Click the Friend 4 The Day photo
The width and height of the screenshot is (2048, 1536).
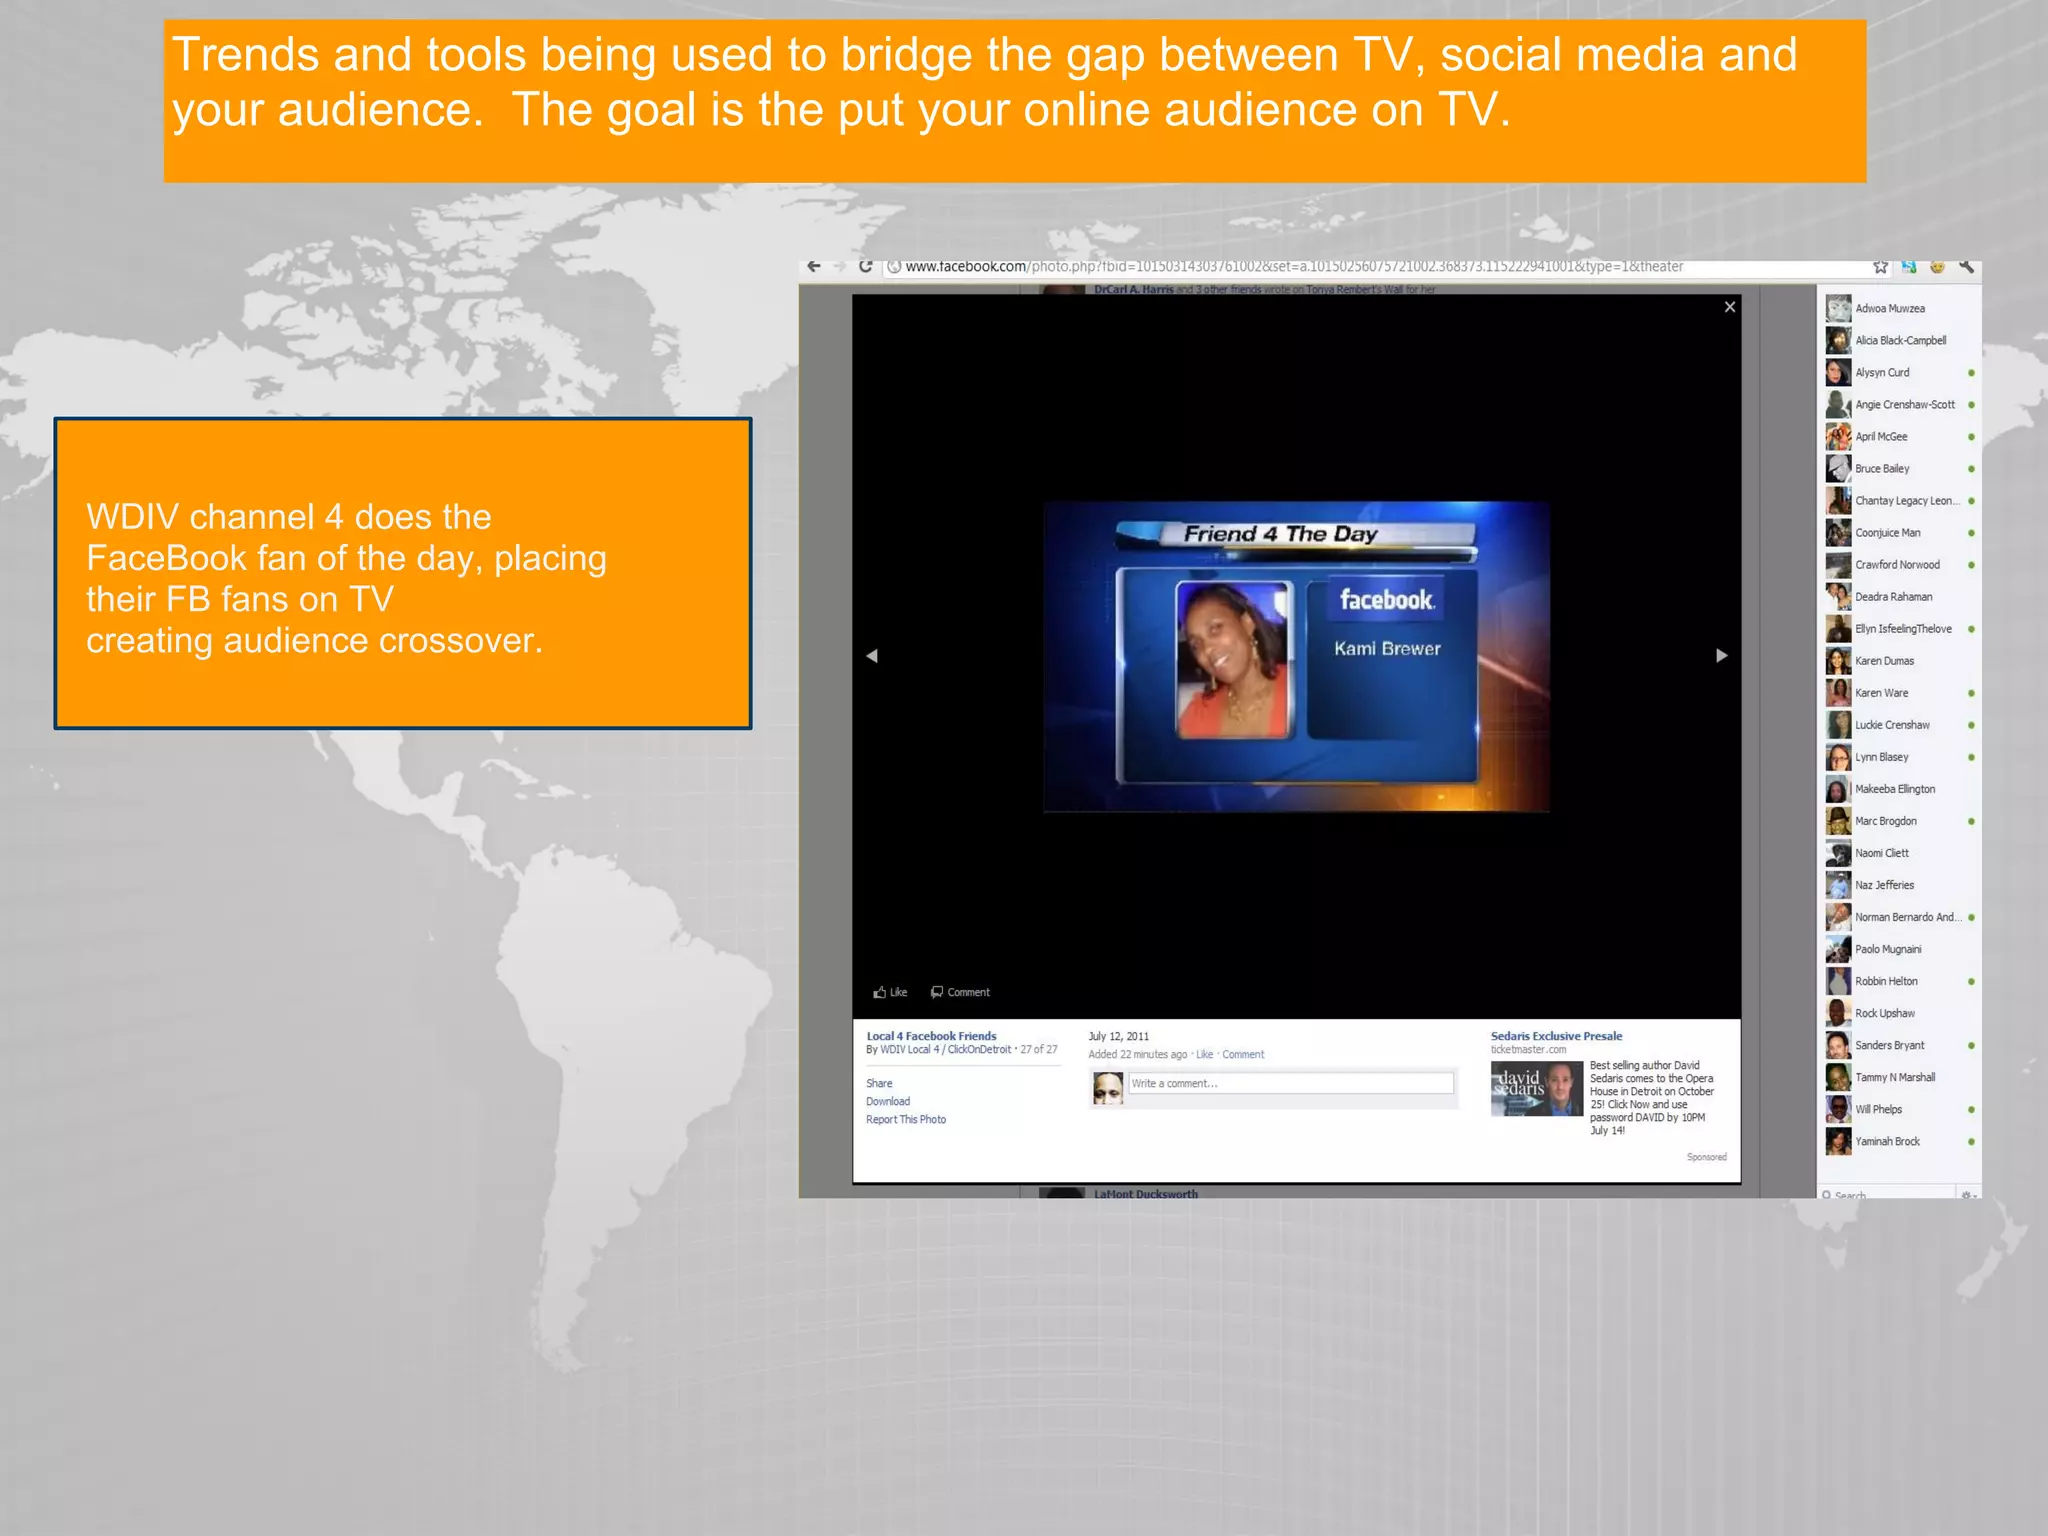pyautogui.click(x=1296, y=656)
